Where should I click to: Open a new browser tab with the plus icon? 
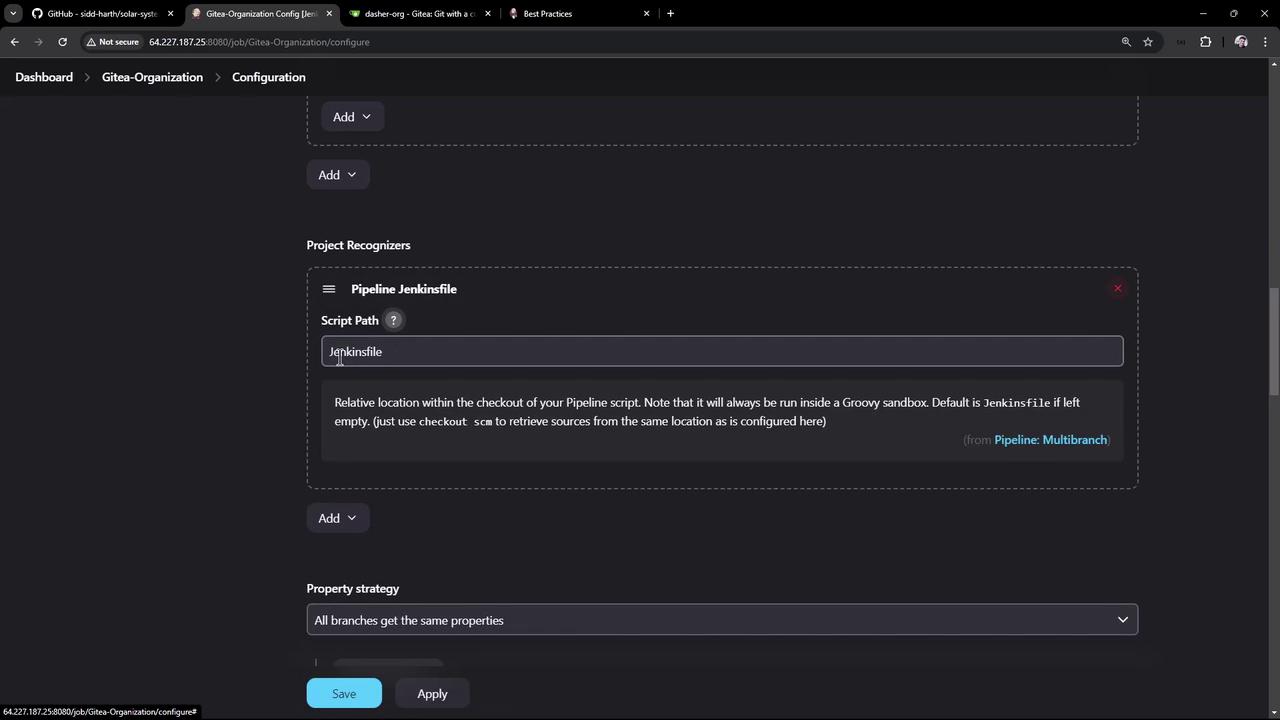click(670, 13)
